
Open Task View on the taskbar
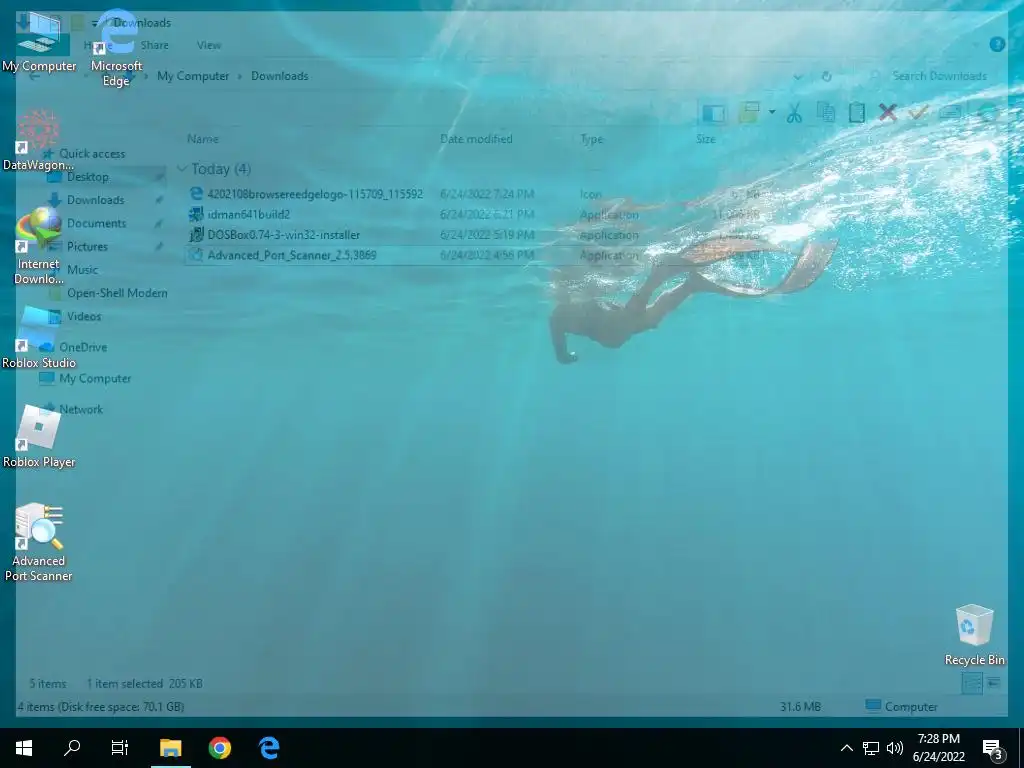point(120,748)
